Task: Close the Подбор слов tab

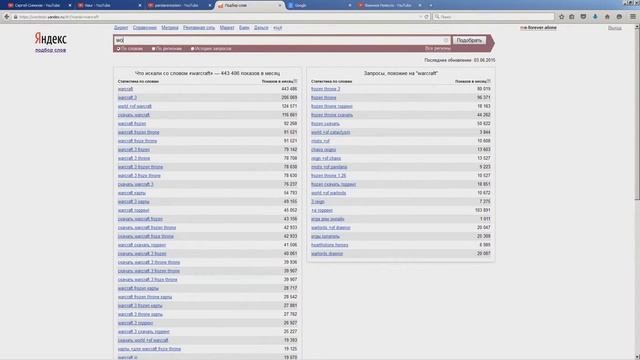Action: click(280, 5)
